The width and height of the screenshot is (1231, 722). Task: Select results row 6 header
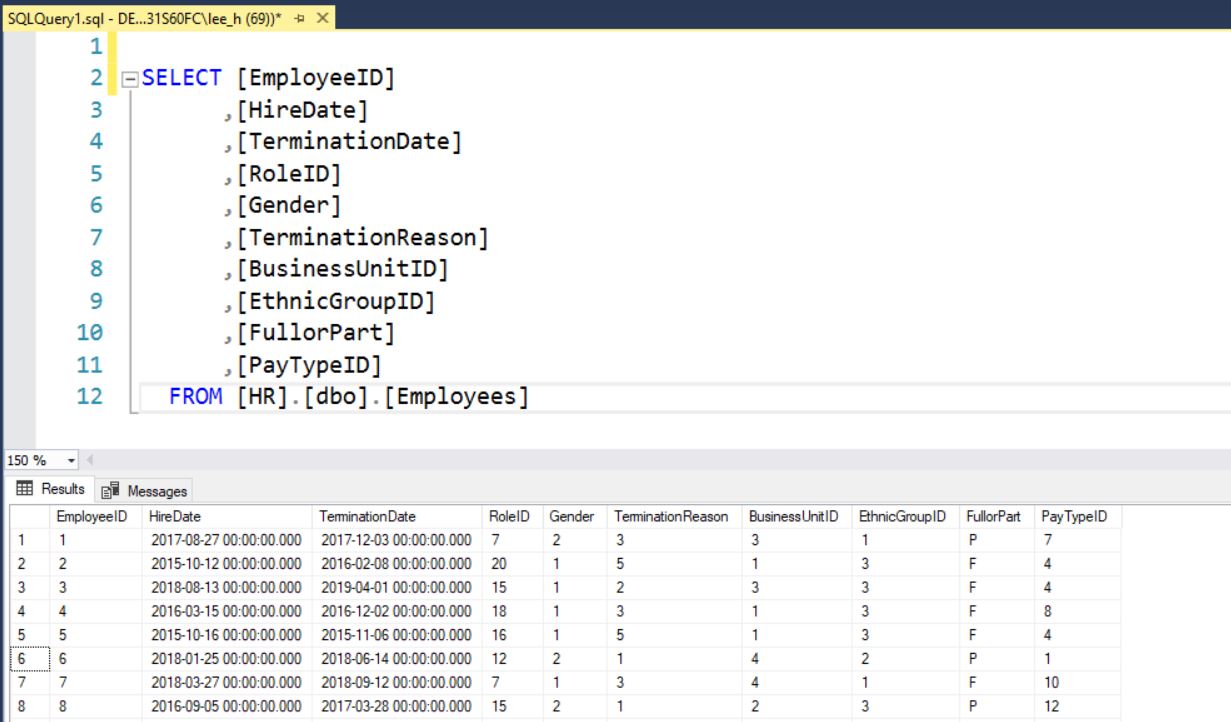coord(29,659)
